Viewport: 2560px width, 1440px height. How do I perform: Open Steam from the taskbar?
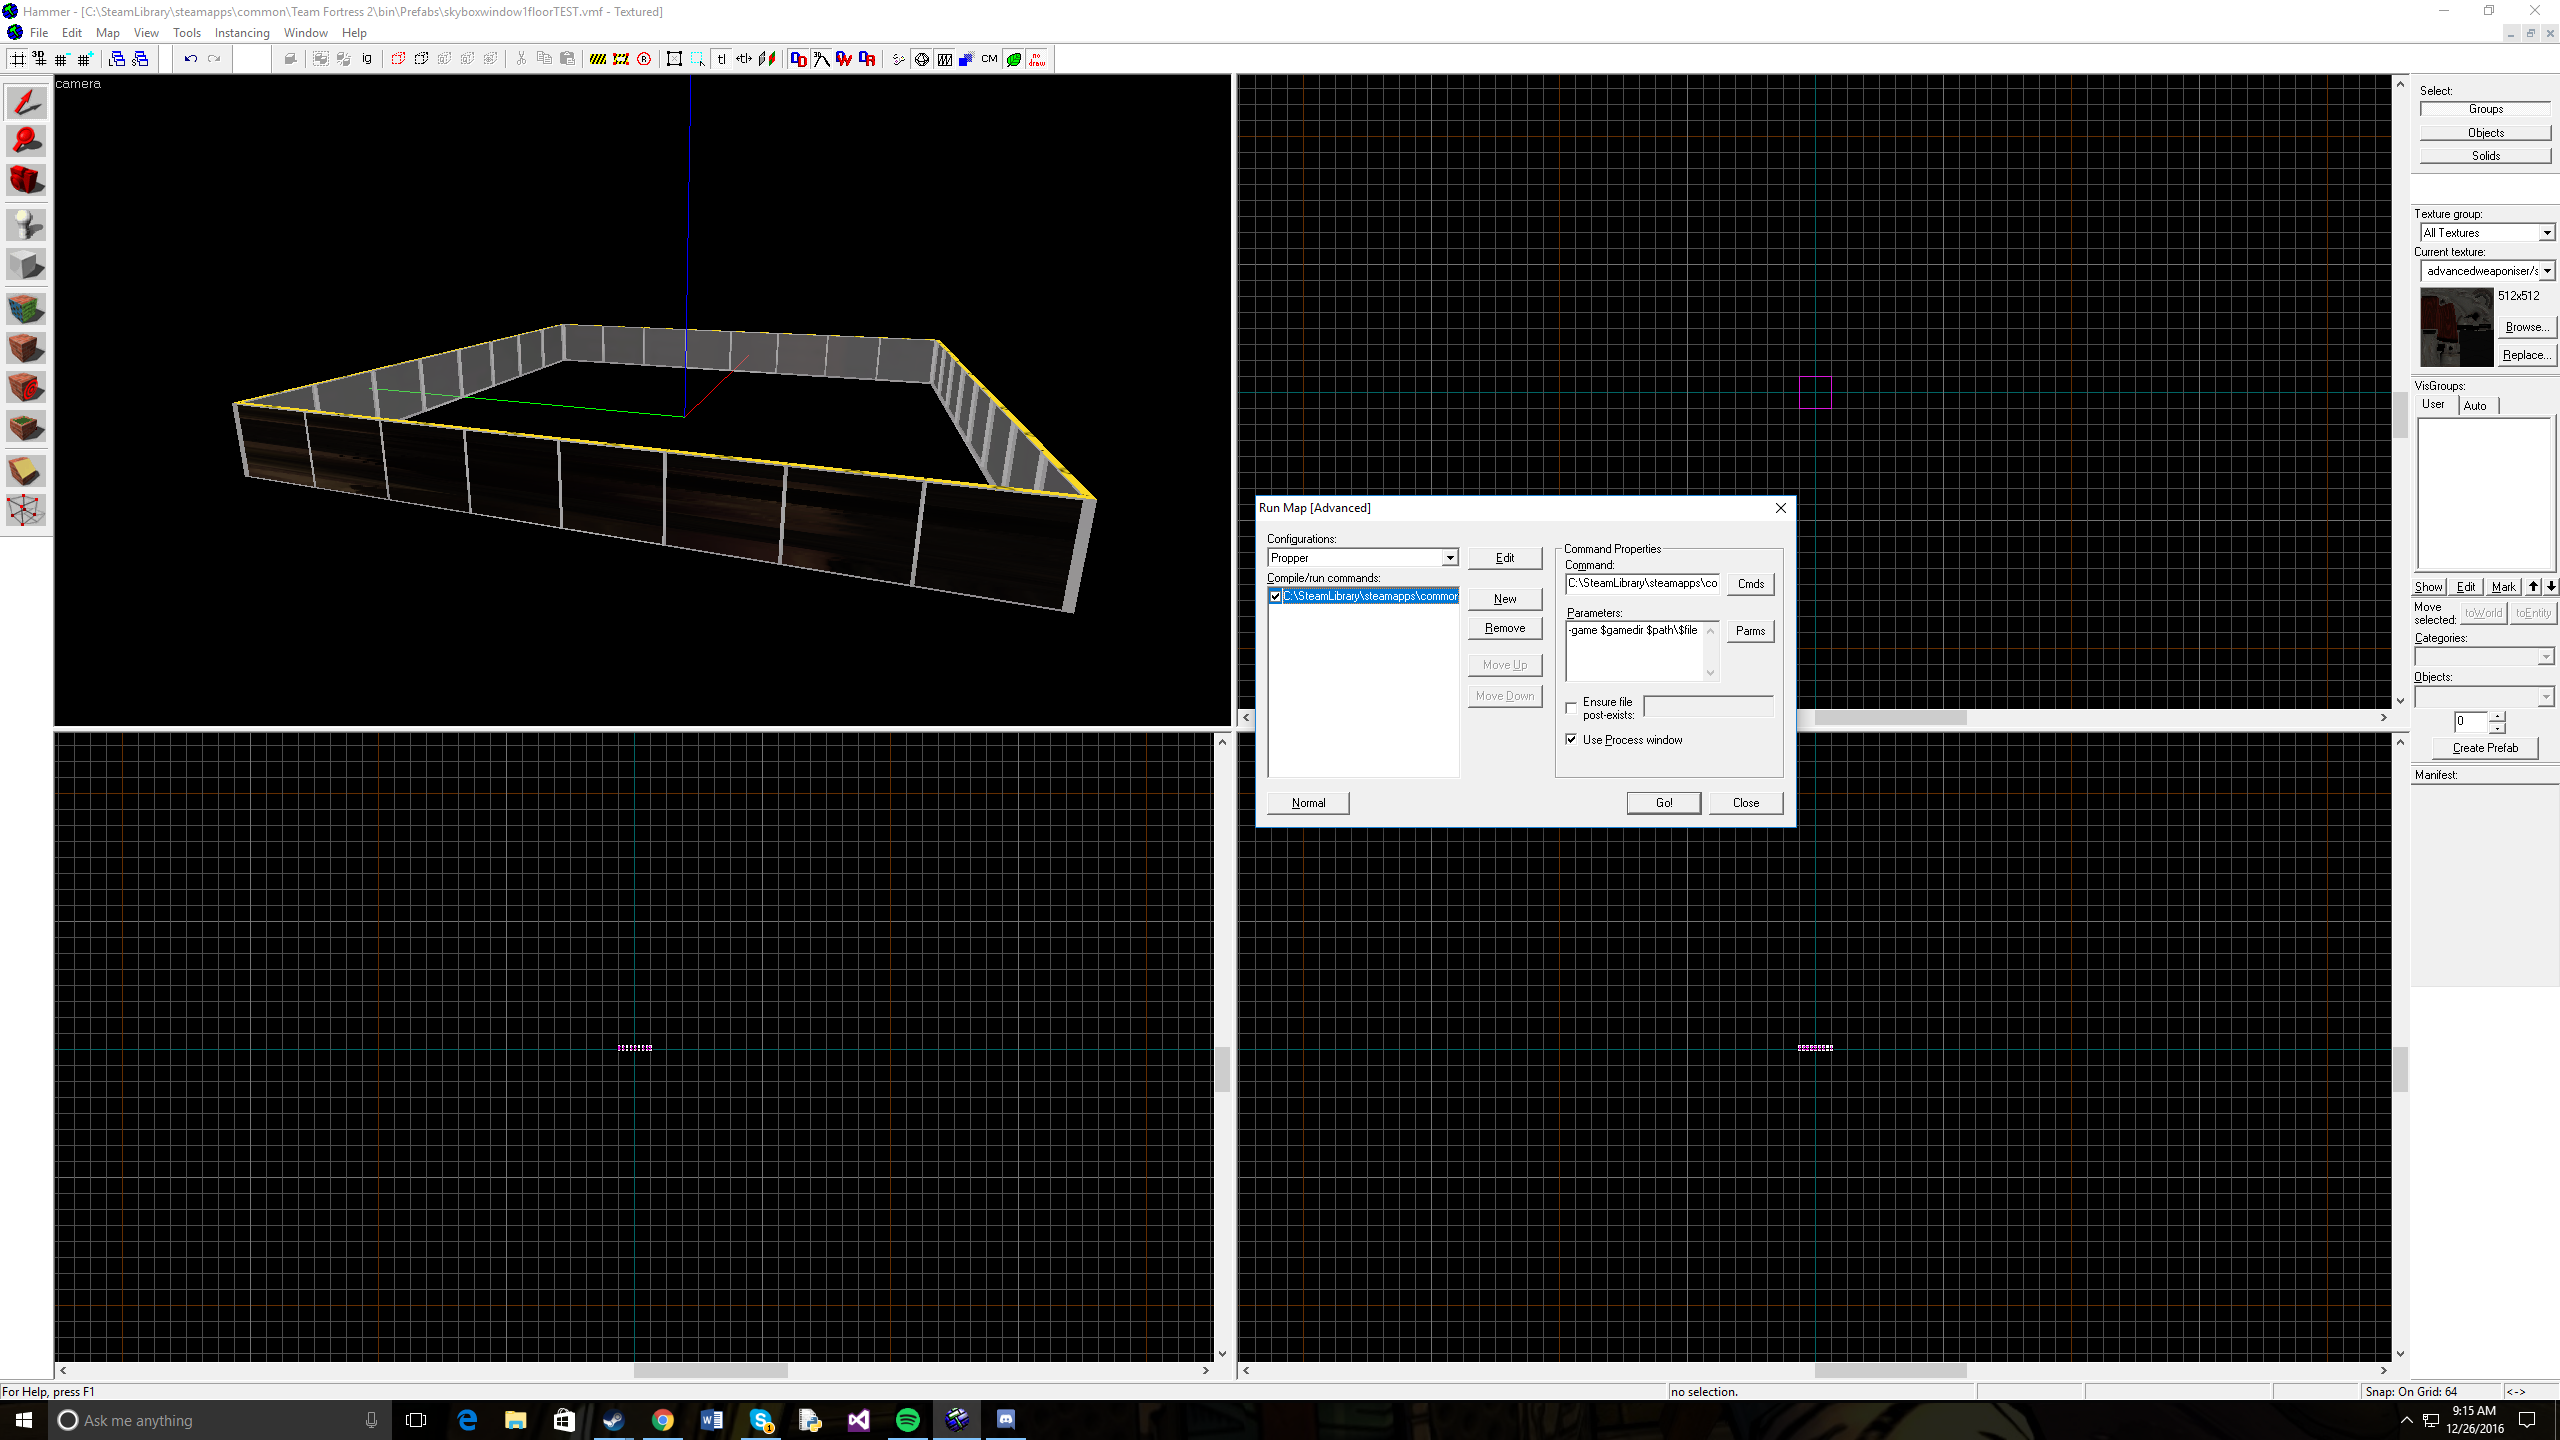[x=613, y=1420]
